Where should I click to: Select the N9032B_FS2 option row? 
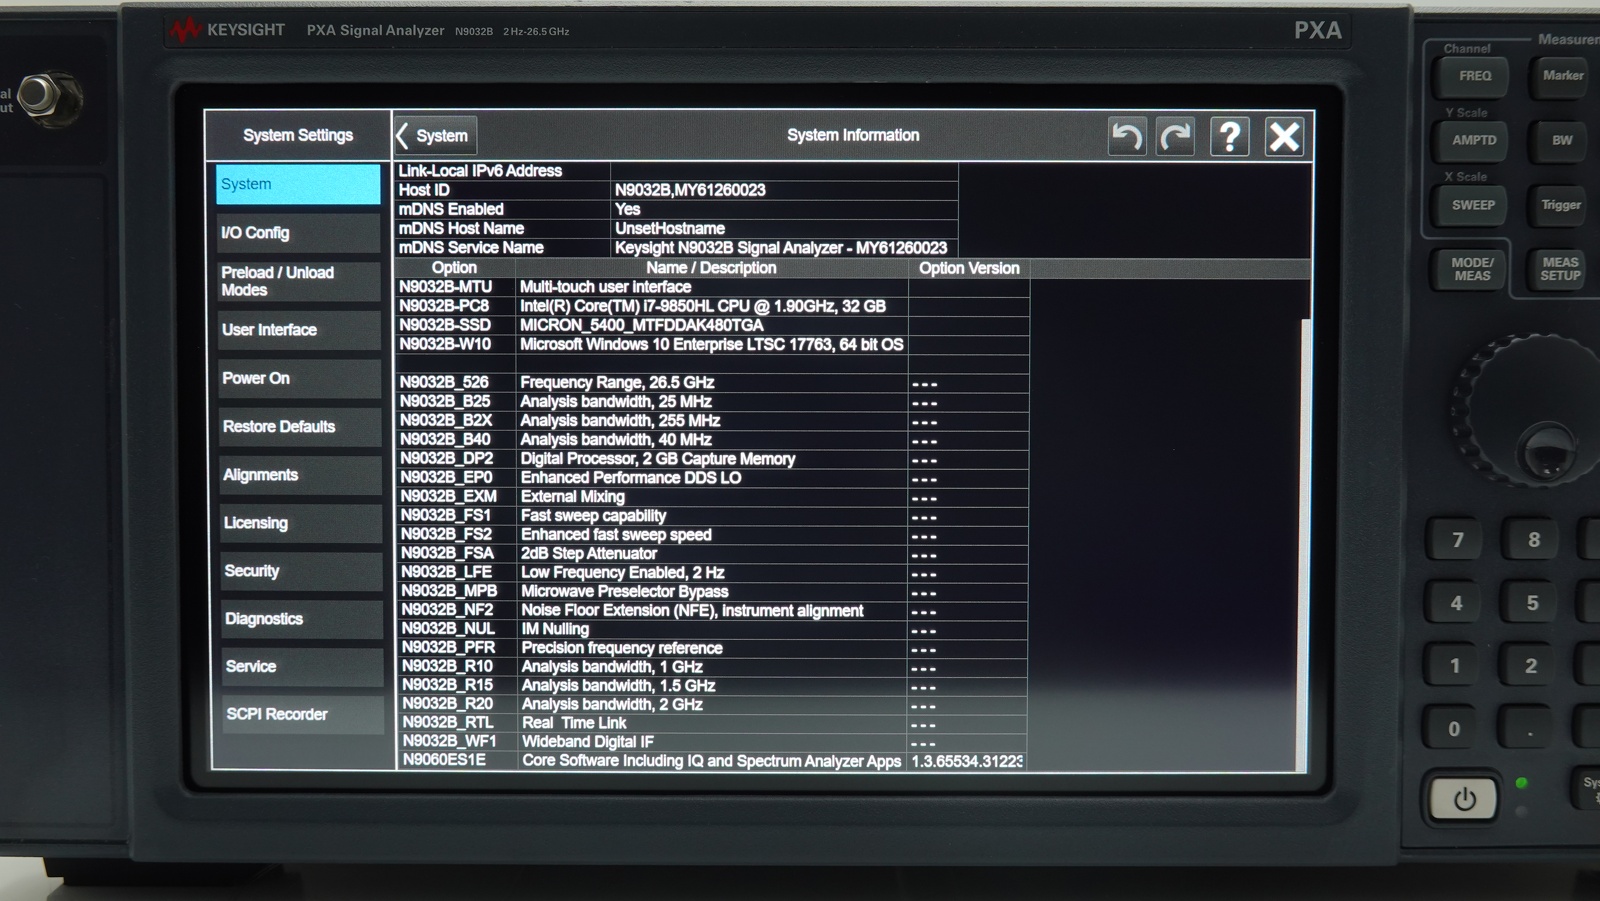[712, 534]
